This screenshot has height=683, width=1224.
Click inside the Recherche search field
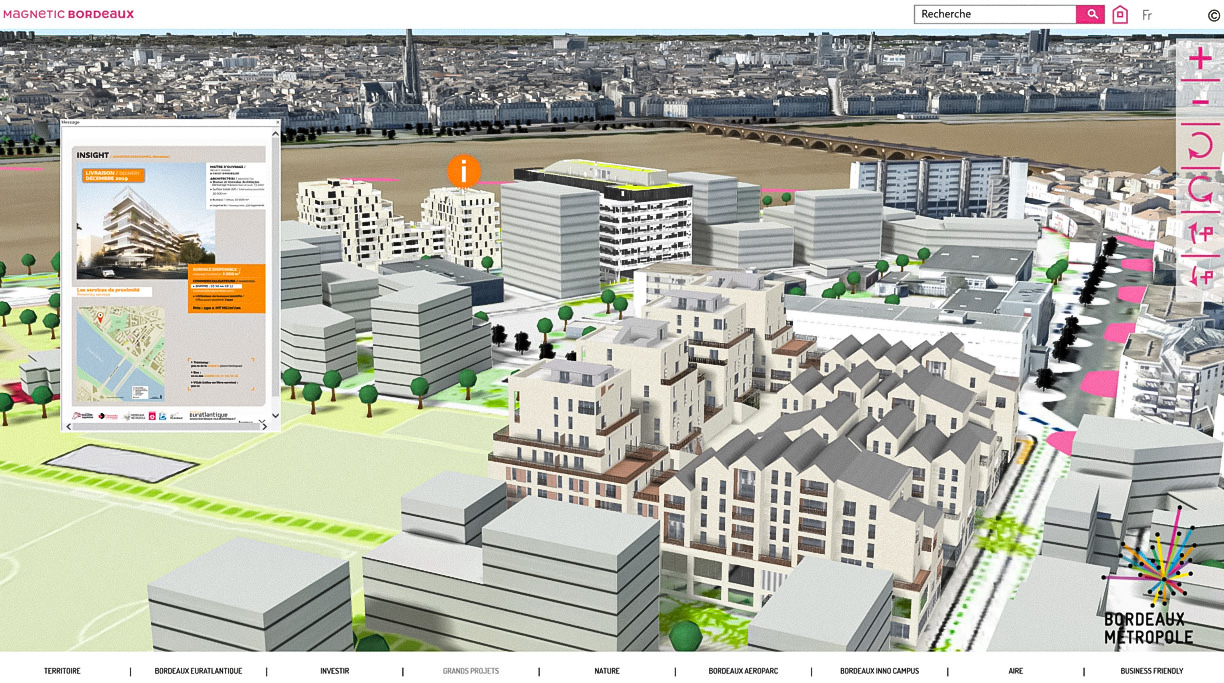[x=994, y=14]
